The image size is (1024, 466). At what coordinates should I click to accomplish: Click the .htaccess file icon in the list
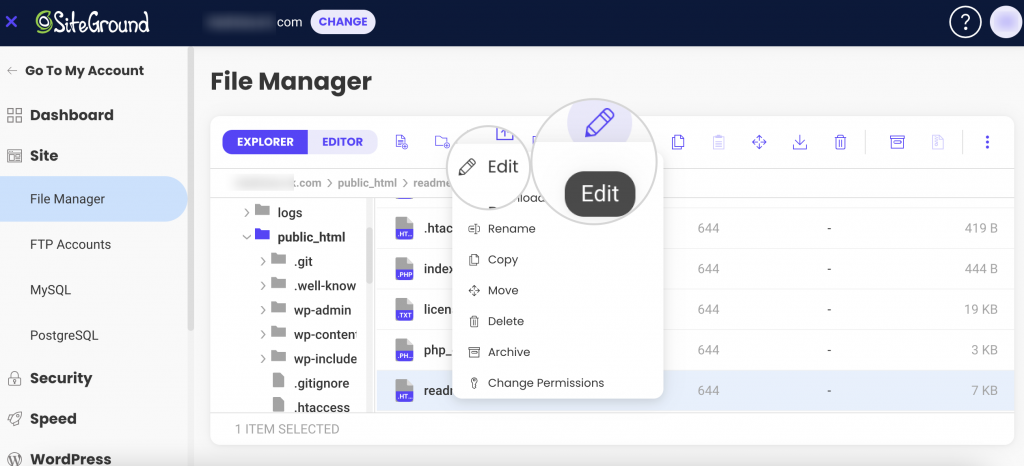coord(405,228)
